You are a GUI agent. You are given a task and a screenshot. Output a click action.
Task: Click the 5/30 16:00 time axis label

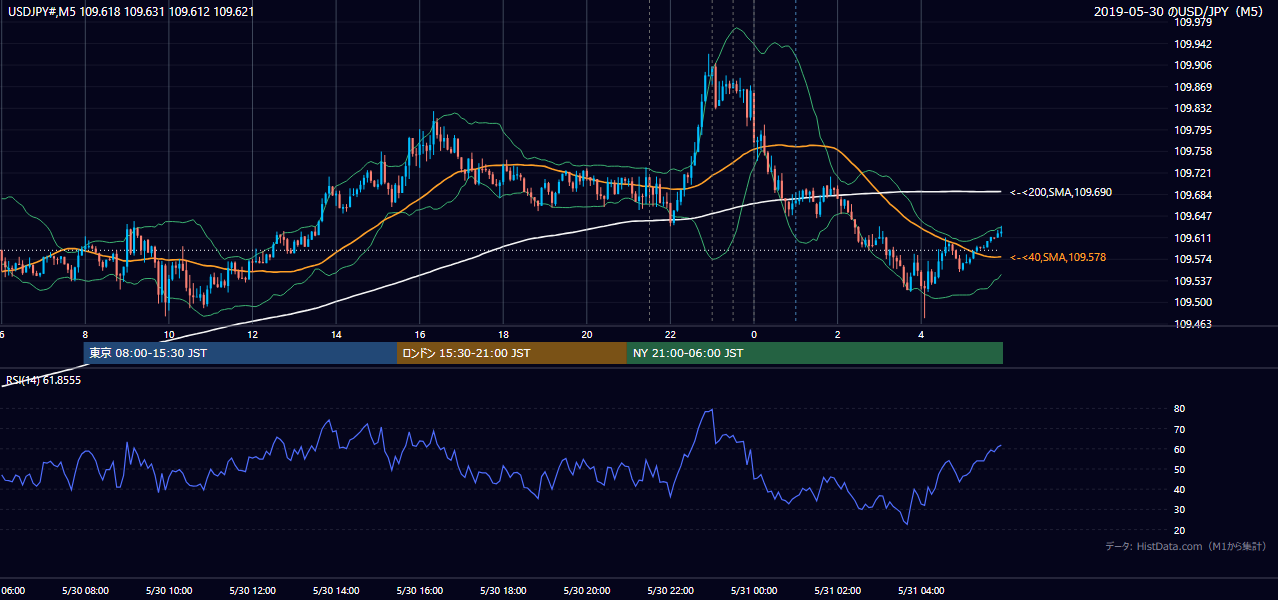pyautogui.click(x=419, y=591)
